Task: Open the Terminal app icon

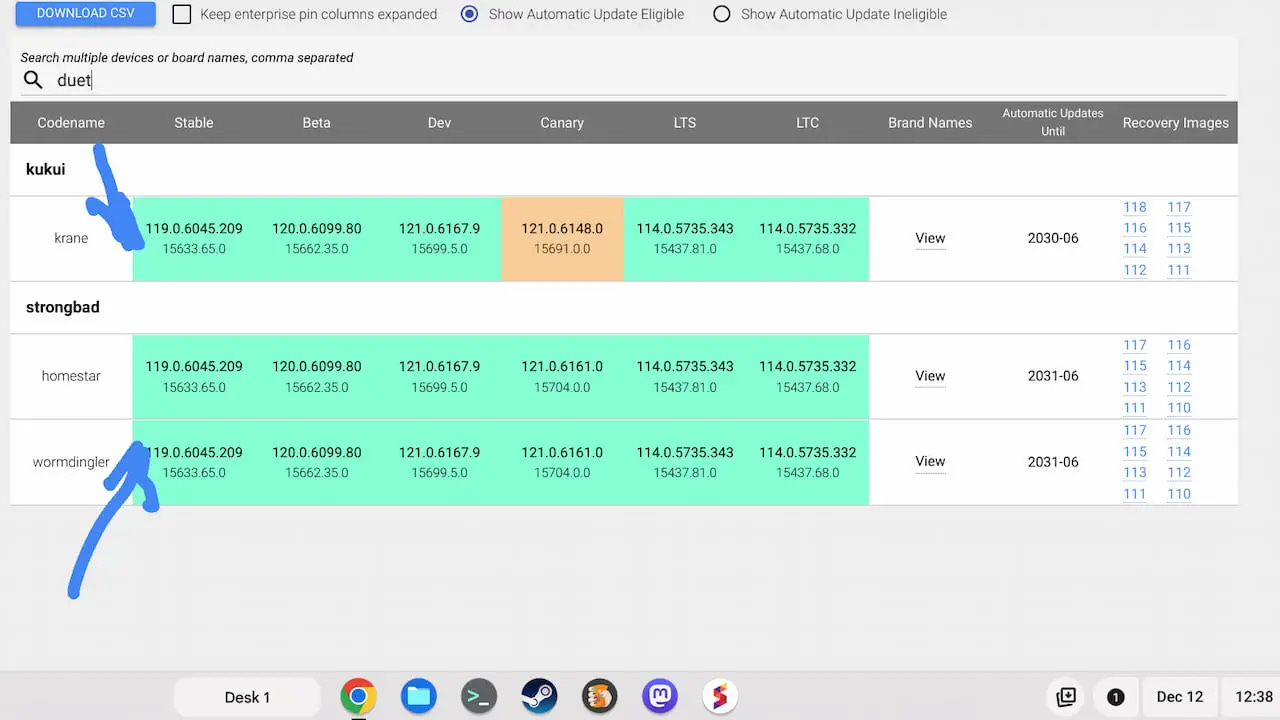Action: pos(479,697)
